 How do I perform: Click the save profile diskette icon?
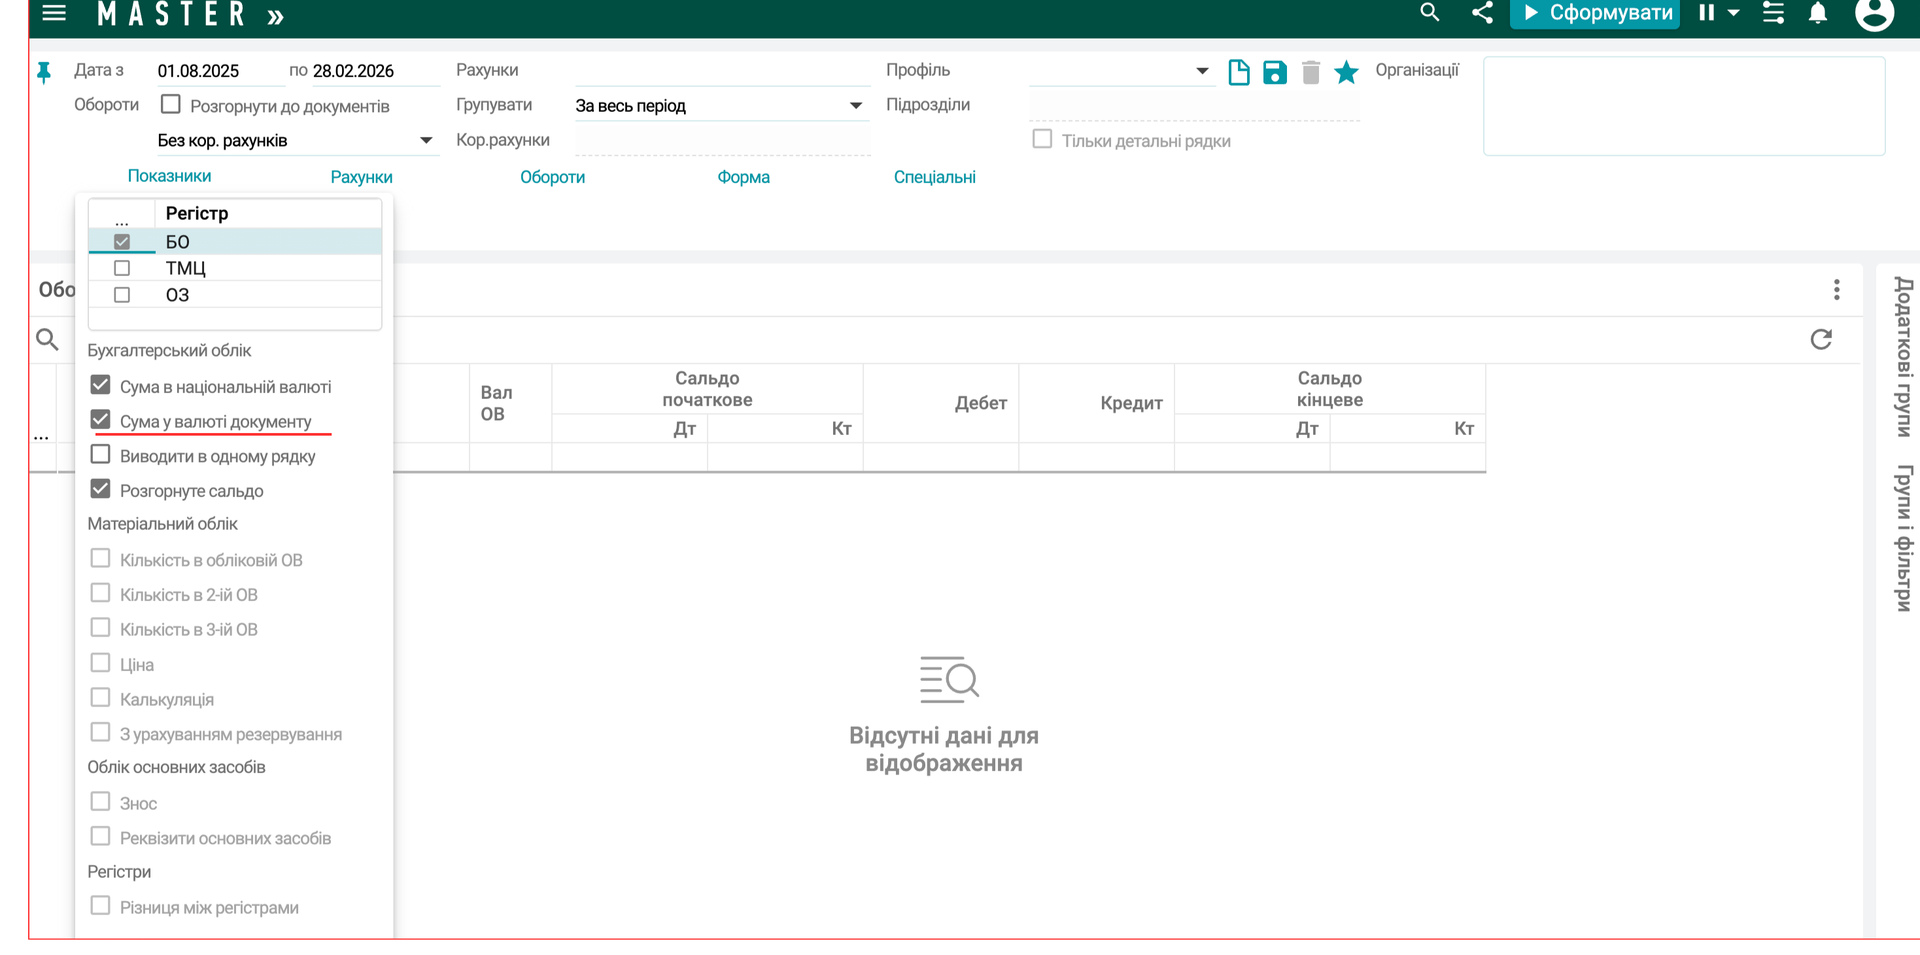pos(1274,72)
